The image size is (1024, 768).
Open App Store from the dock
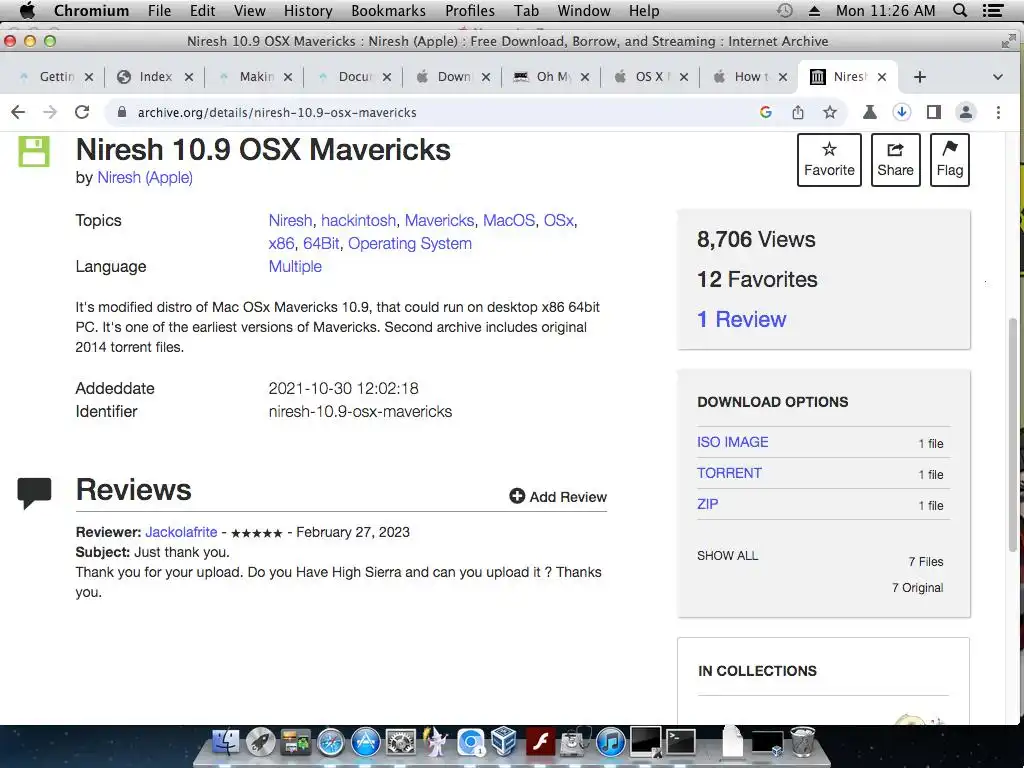[365, 743]
